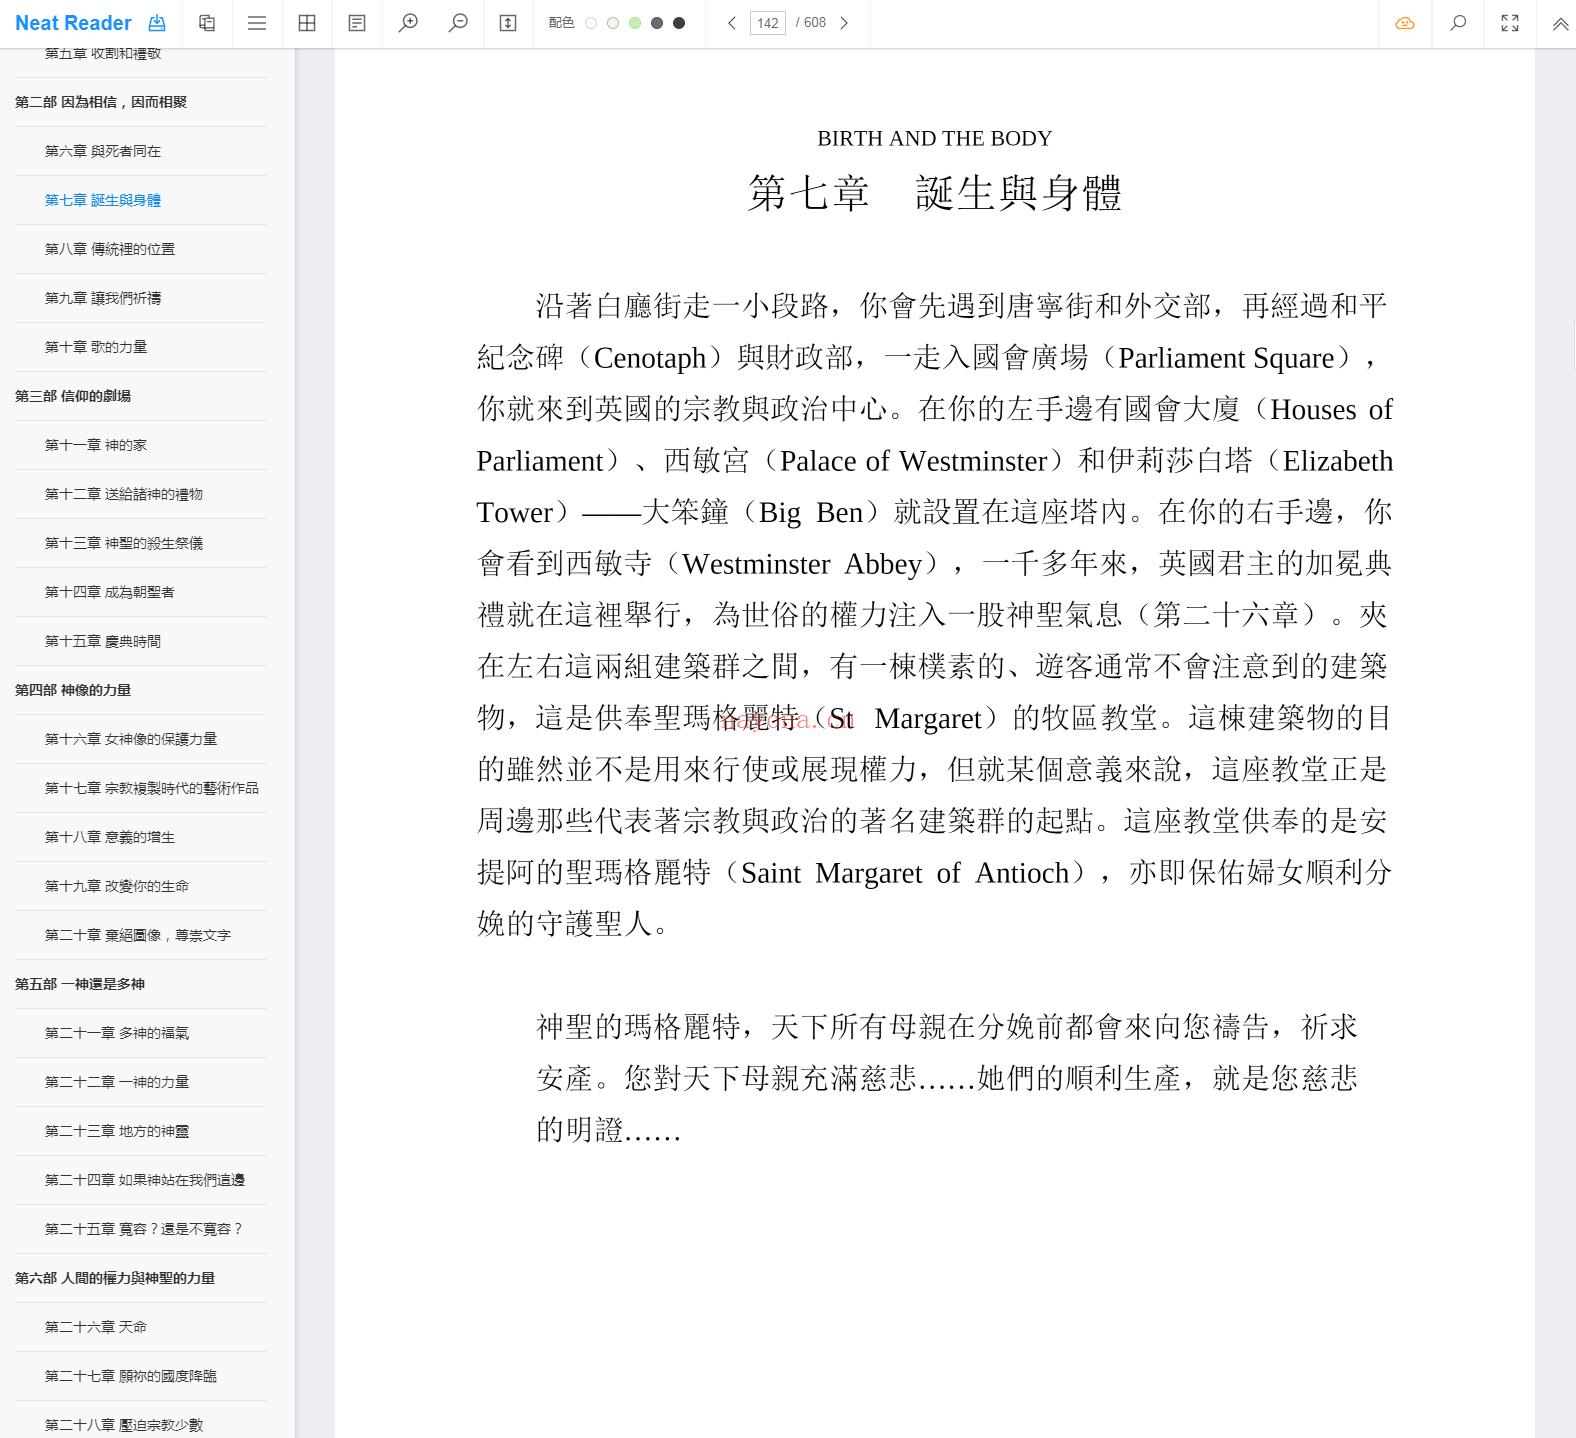Open chapter 第九章 讓我們祈禱
Image resolution: width=1576 pixels, height=1438 pixels.
click(103, 298)
